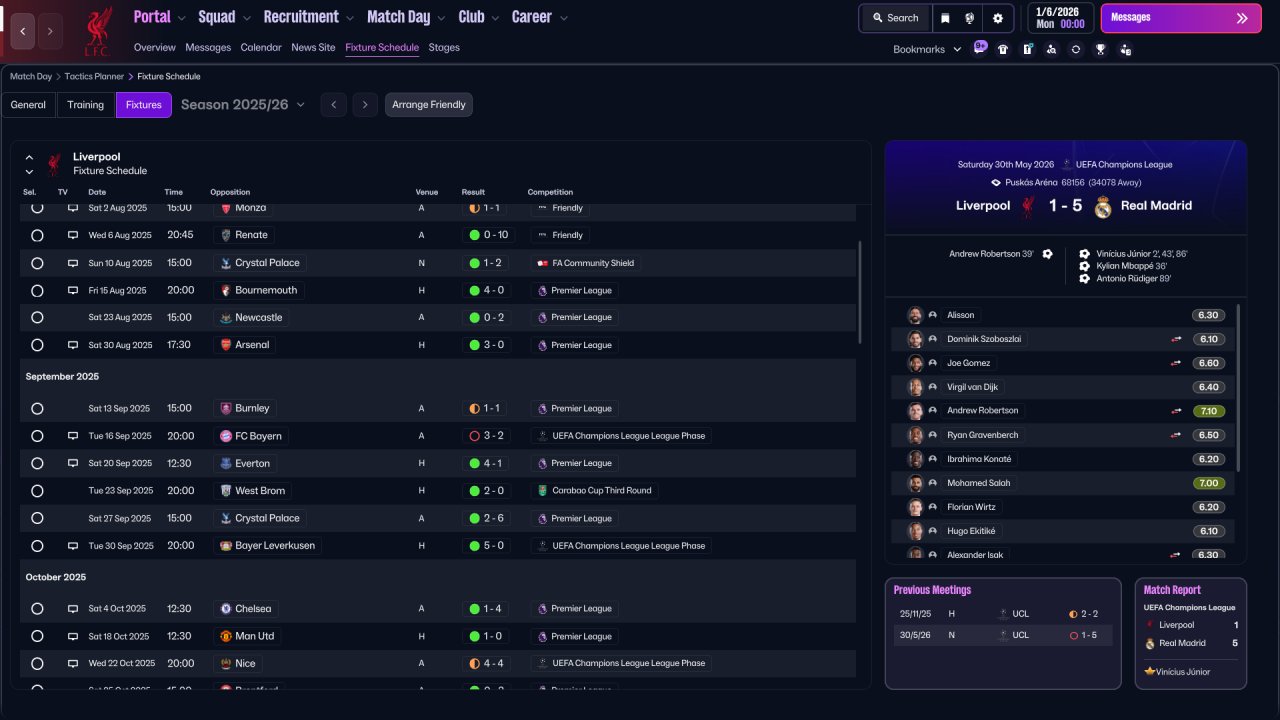The height and width of the screenshot is (720, 1280).
Task: Switch to the Calendar tab
Action: [x=261, y=47]
